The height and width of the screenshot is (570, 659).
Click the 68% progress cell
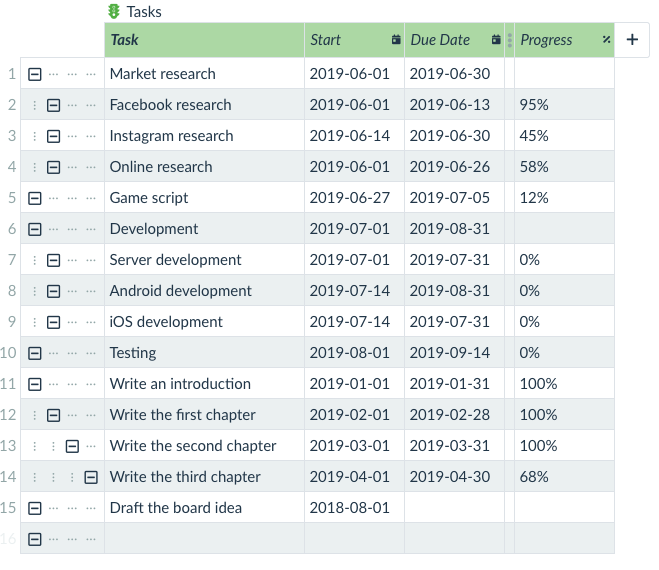[564, 477]
